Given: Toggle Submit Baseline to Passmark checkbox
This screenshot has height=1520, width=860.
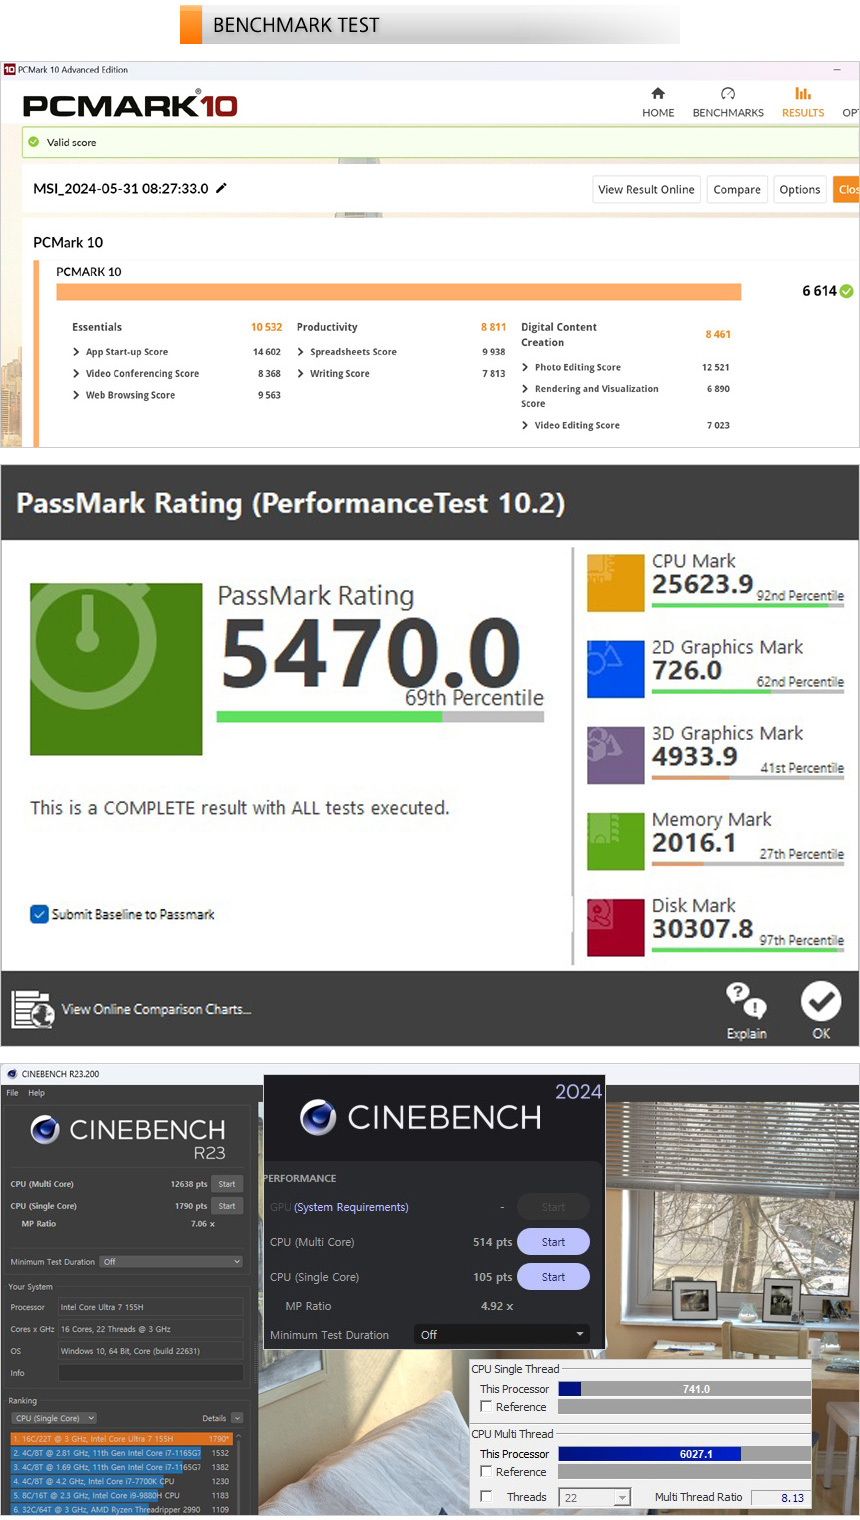Looking at the screenshot, I should (x=39, y=914).
